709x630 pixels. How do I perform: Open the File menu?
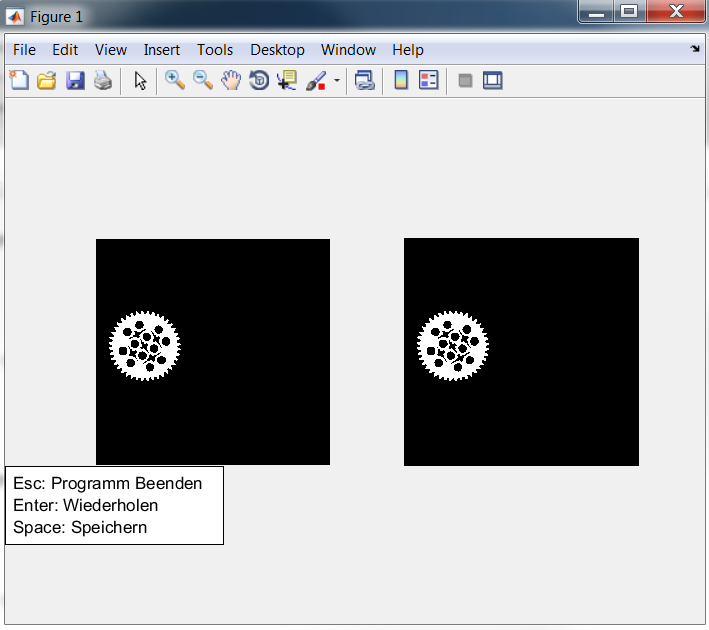pos(24,50)
